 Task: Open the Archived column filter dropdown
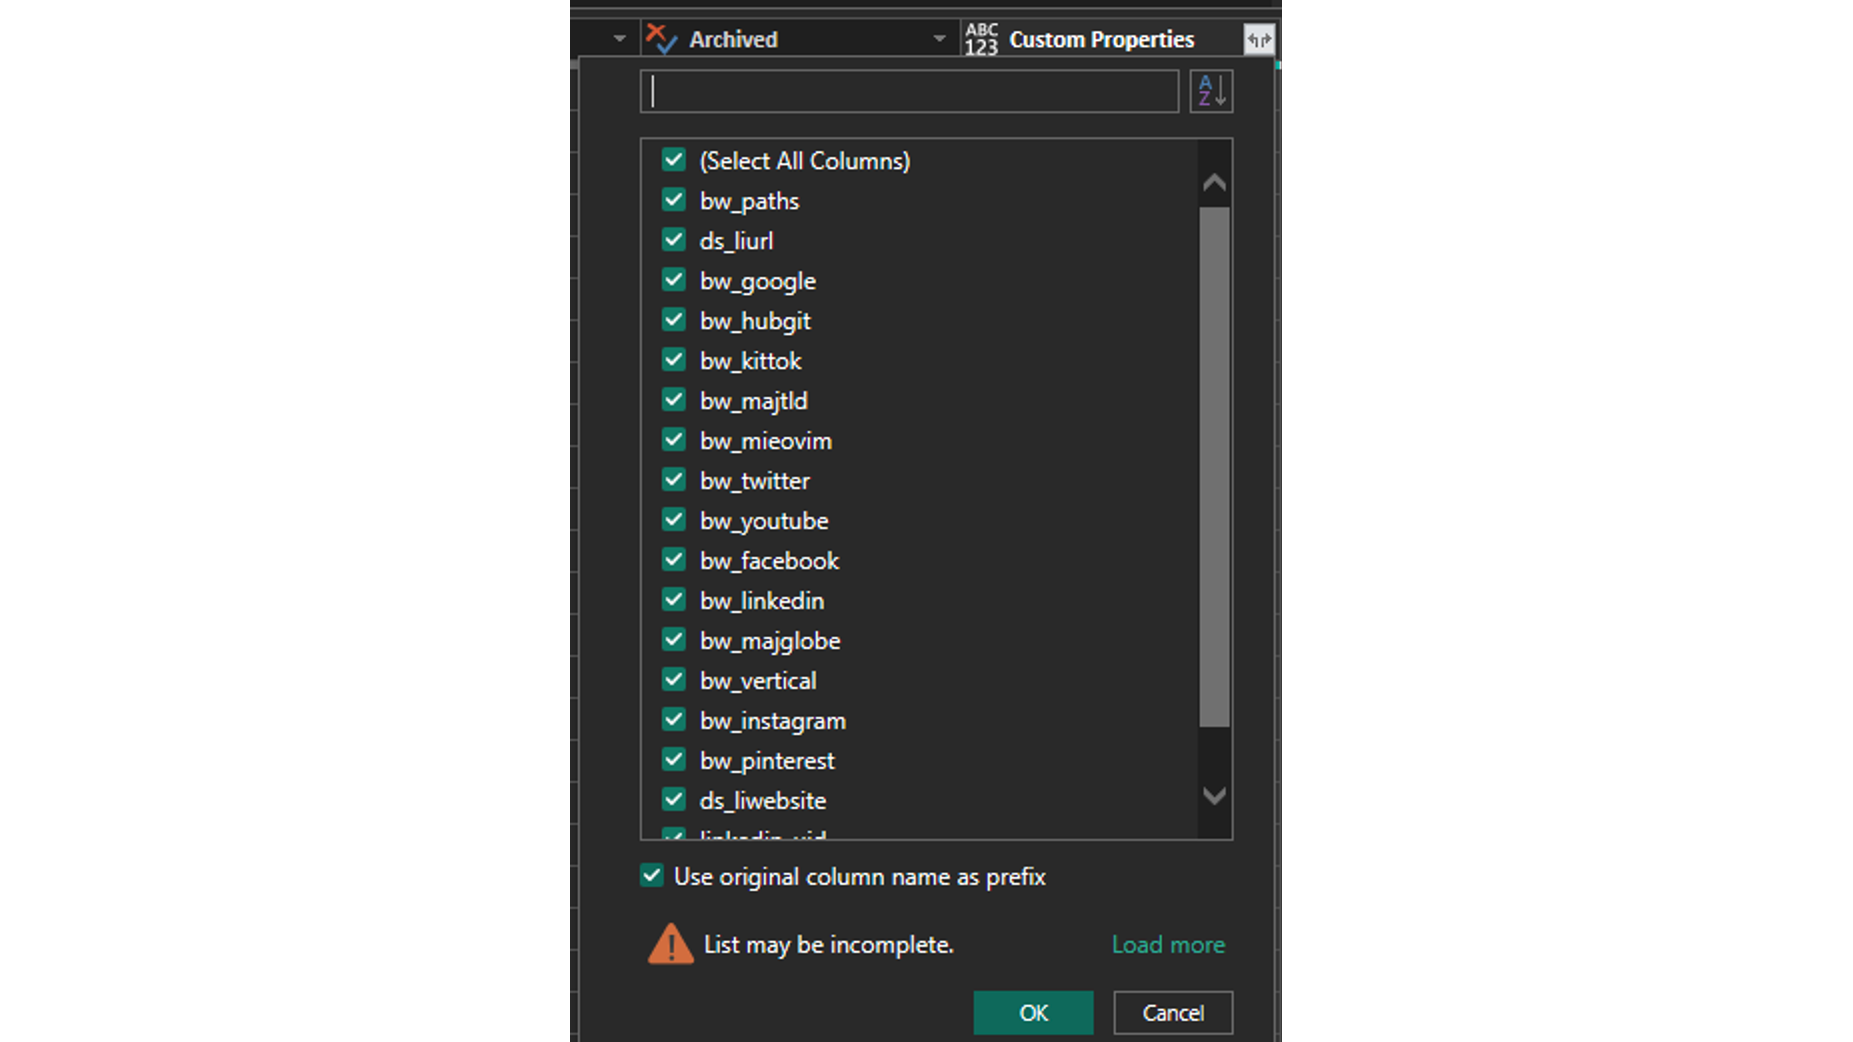click(x=937, y=37)
